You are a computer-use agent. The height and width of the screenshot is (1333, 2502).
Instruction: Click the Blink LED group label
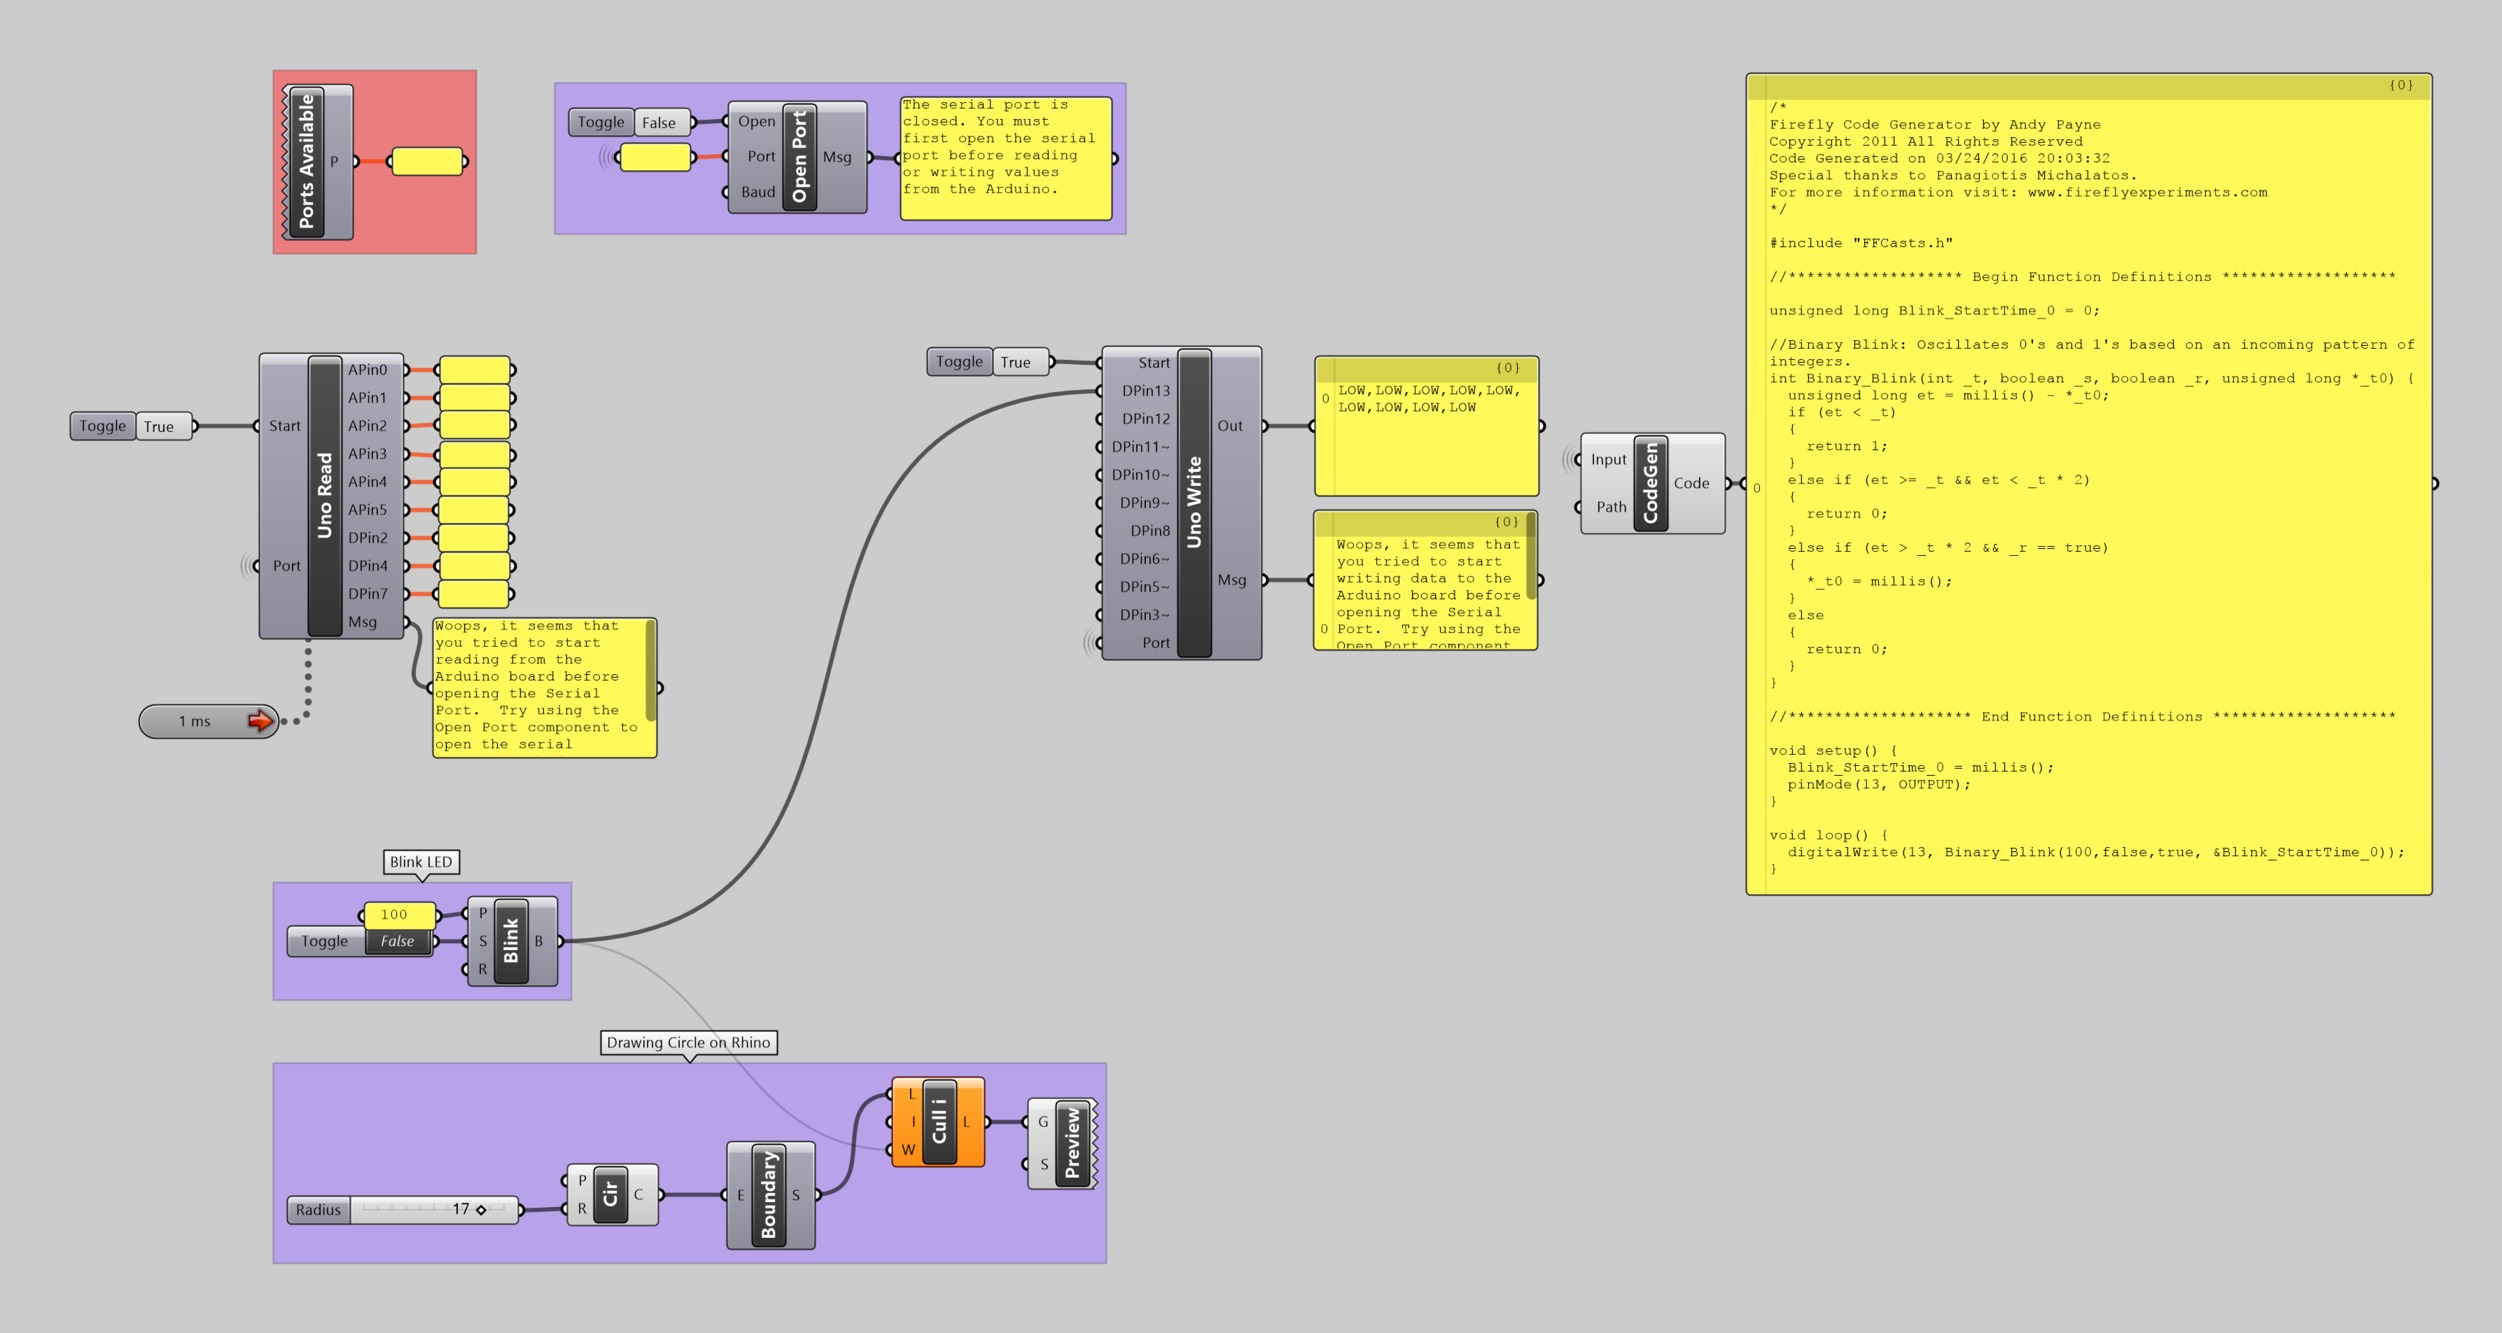click(421, 861)
